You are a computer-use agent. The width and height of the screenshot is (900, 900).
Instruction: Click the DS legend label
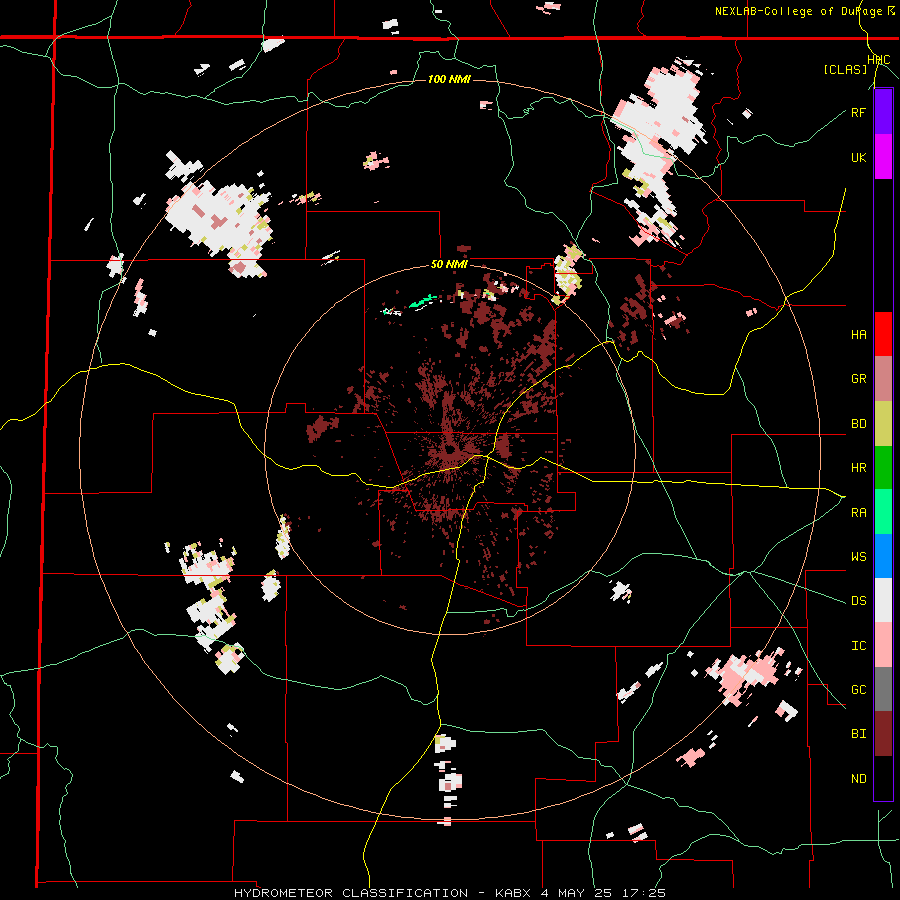click(858, 601)
